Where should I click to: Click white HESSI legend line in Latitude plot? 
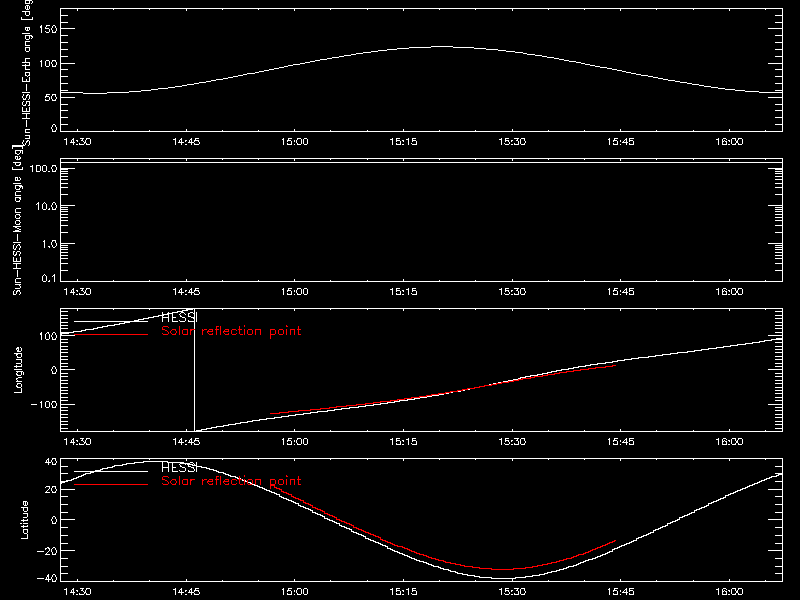[x=111, y=471]
